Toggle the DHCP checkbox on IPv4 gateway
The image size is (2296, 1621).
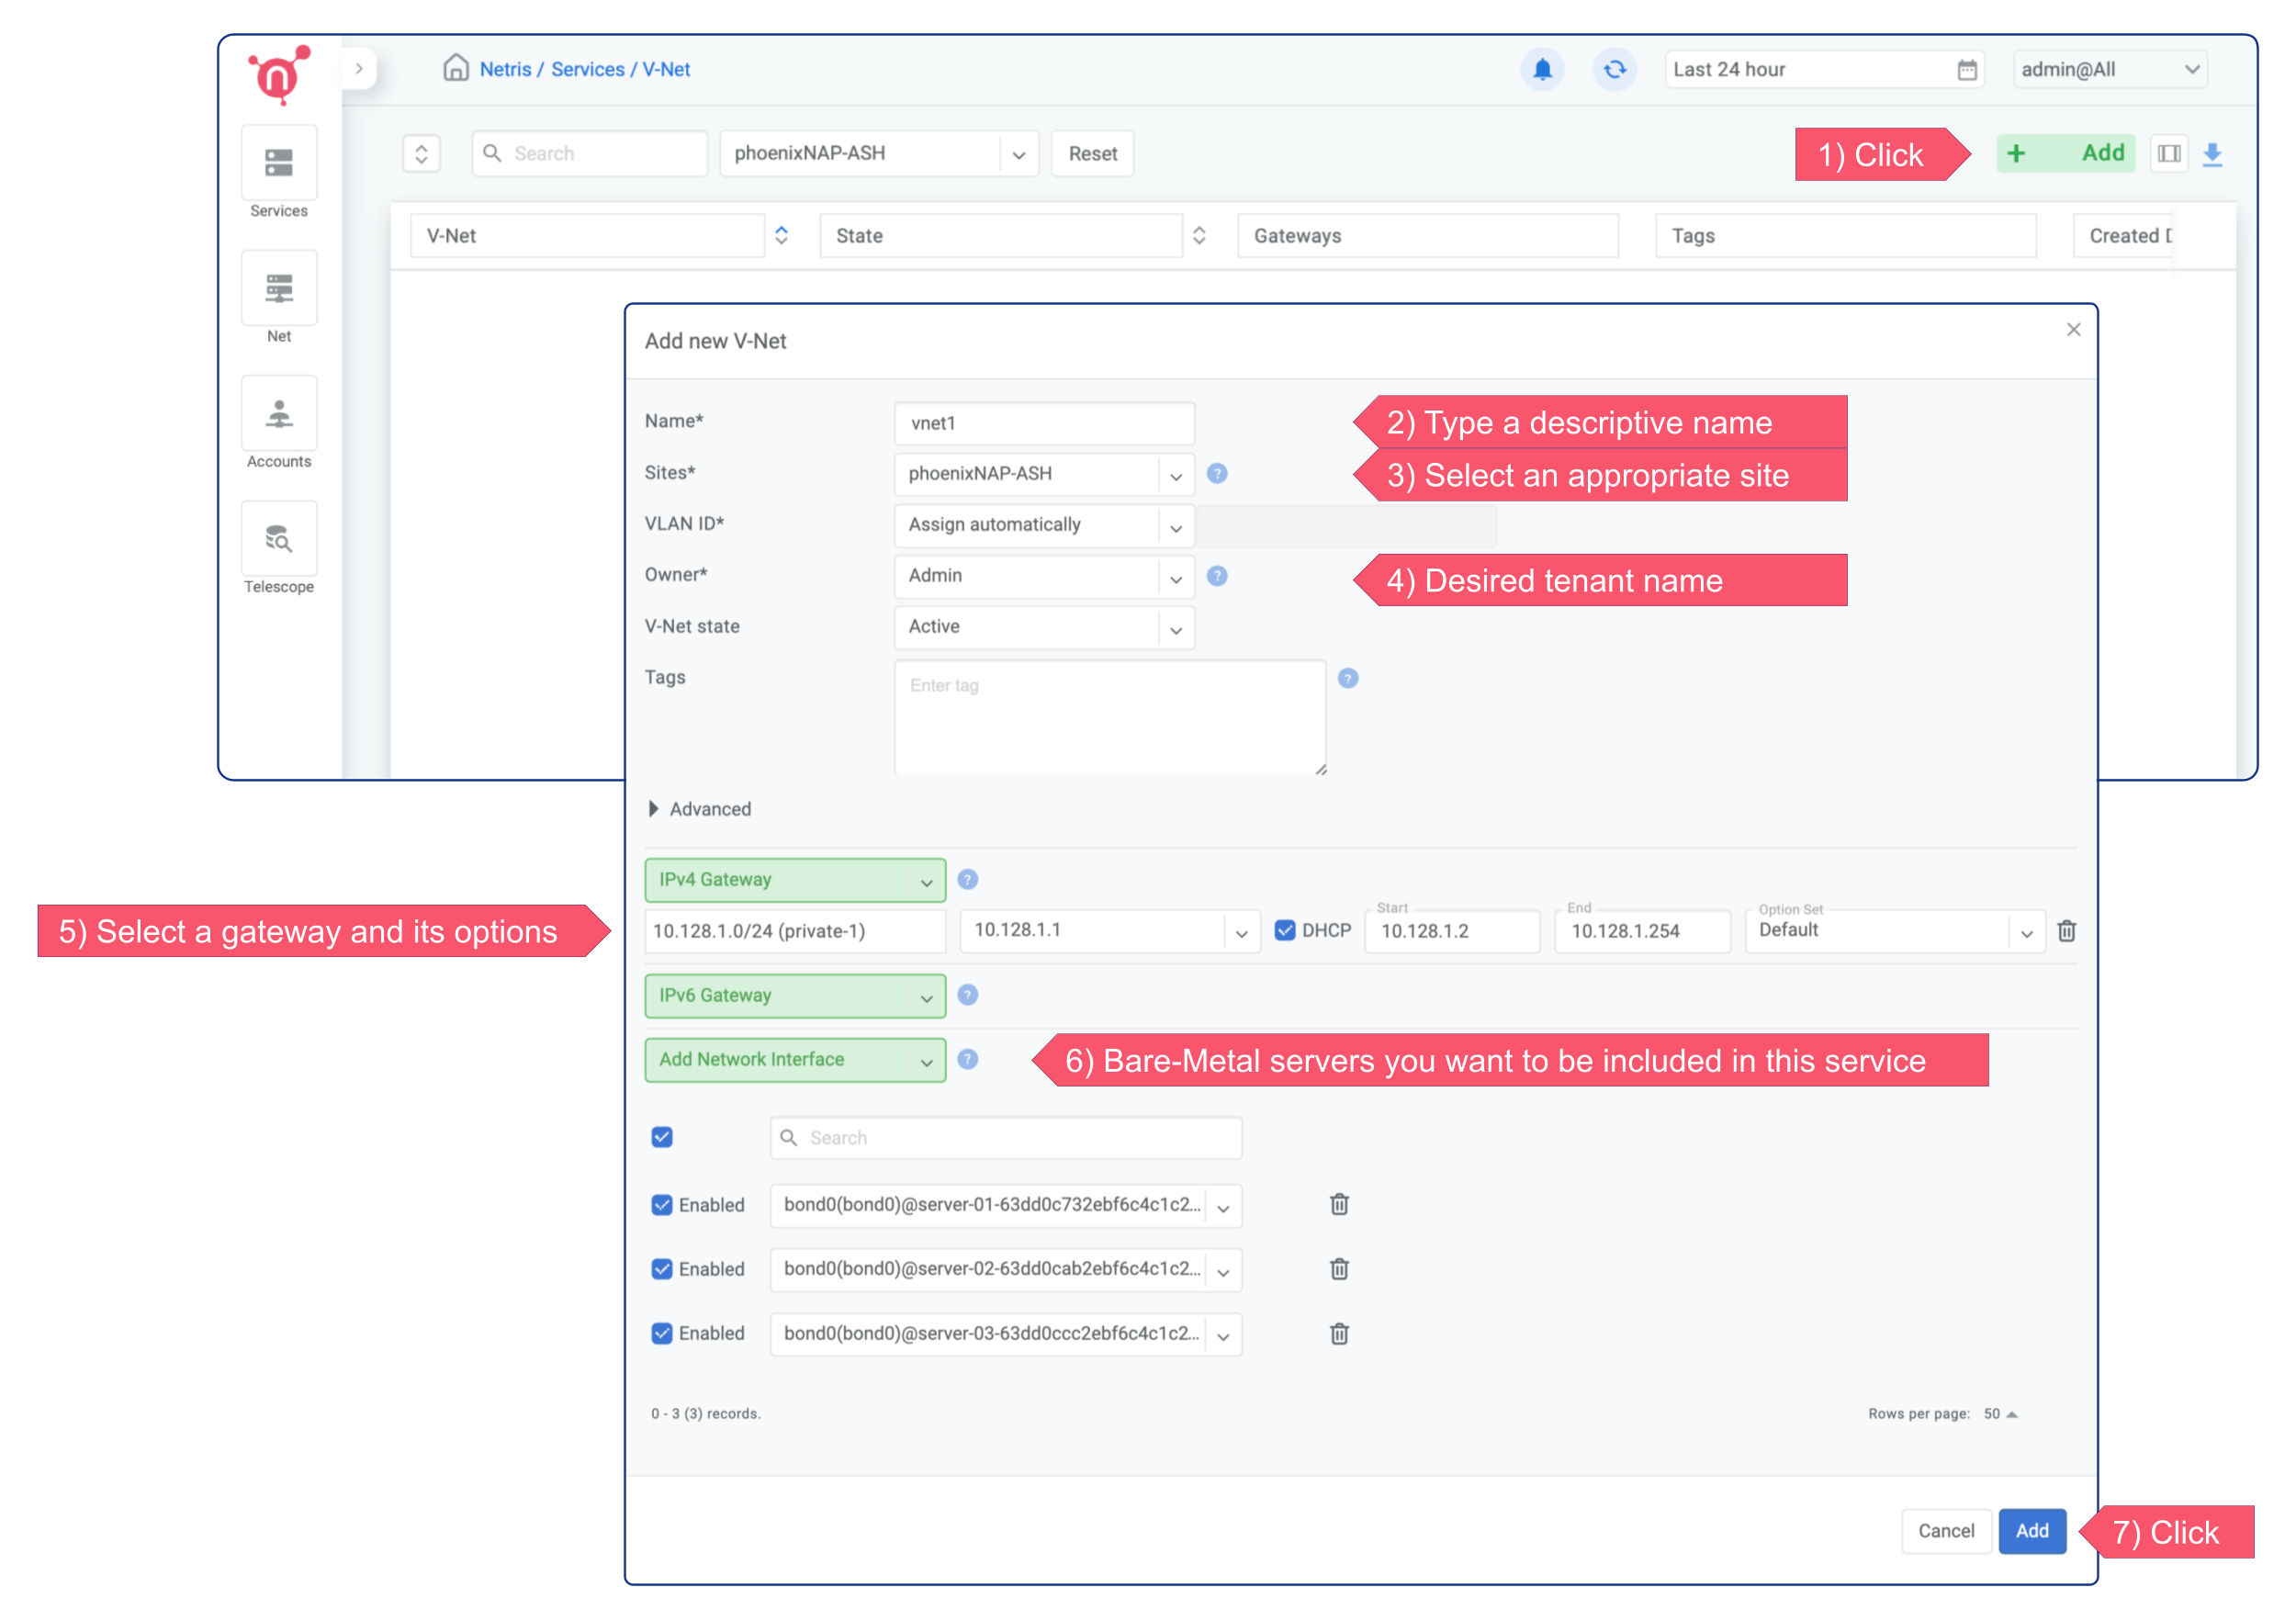[x=1282, y=929]
